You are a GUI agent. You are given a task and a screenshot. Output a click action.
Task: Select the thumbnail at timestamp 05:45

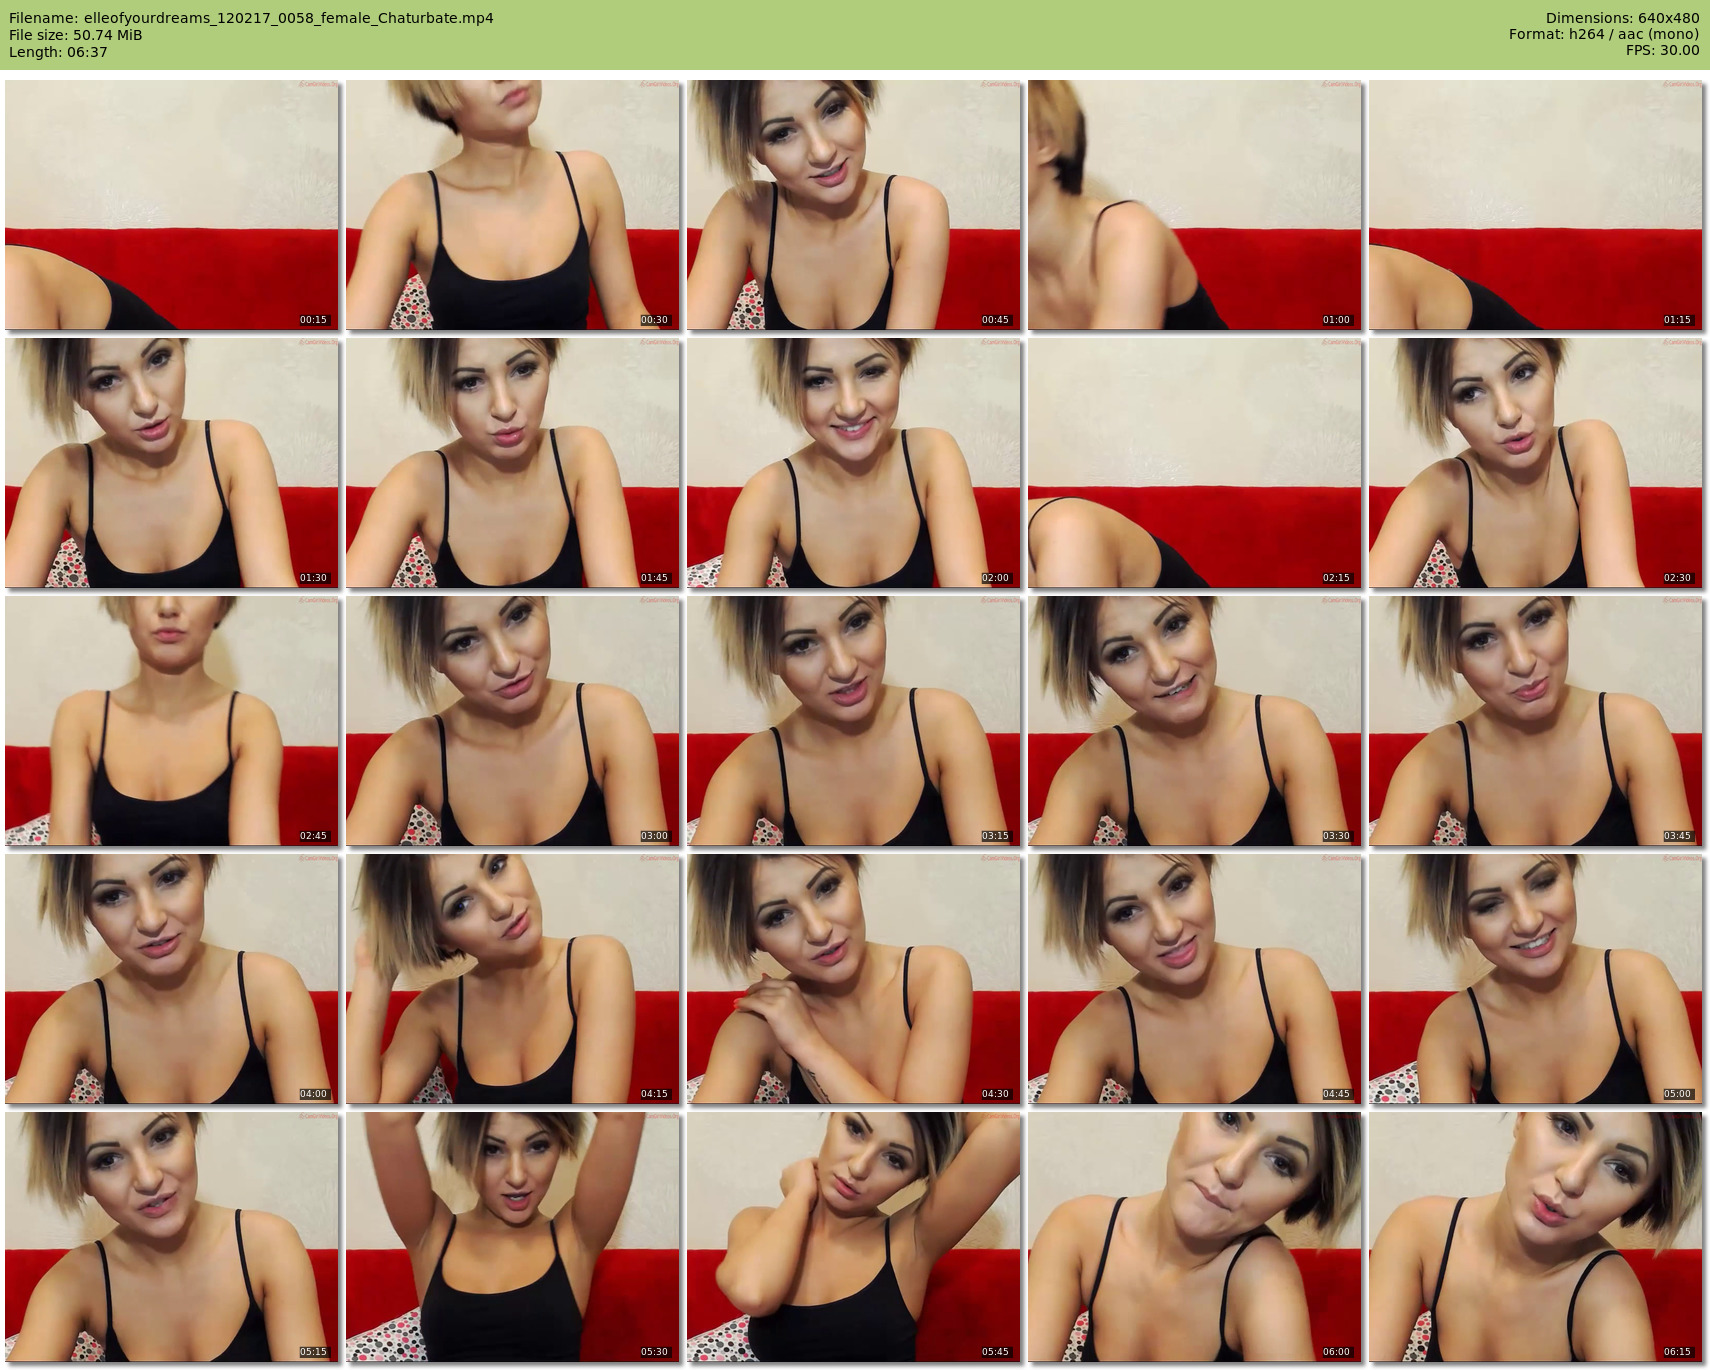click(854, 1237)
